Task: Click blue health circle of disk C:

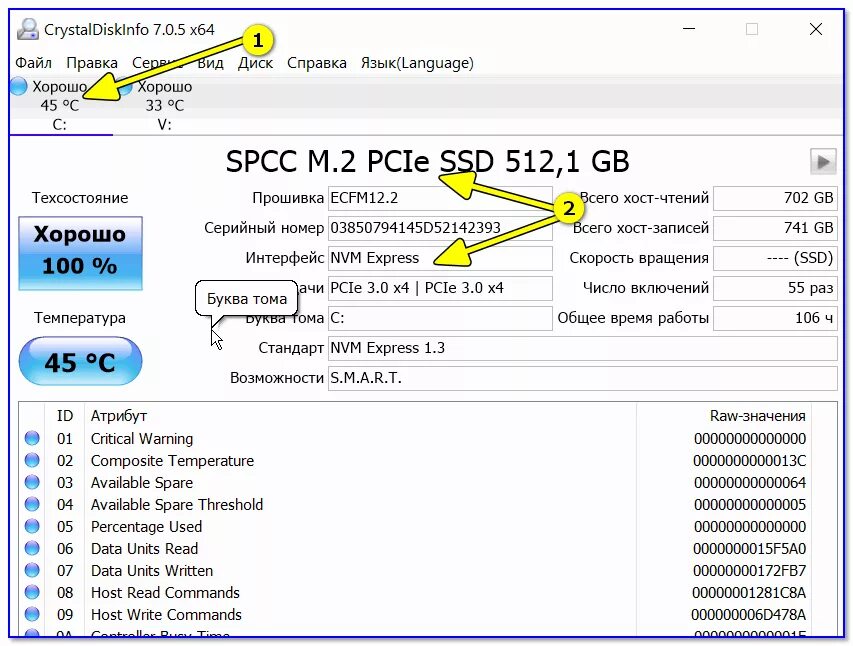Action: (18, 86)
